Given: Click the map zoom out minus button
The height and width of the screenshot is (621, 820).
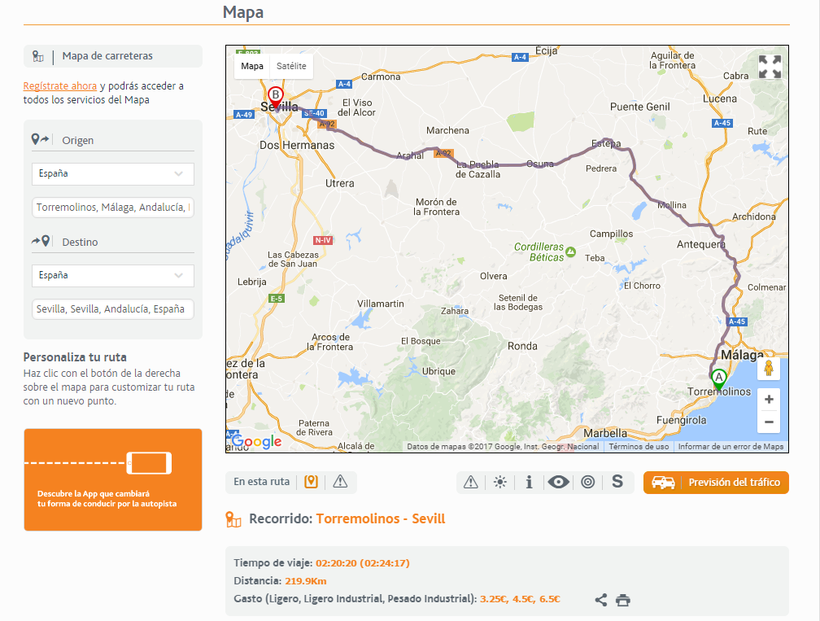Looking at the screenshot, I should 768,422.
